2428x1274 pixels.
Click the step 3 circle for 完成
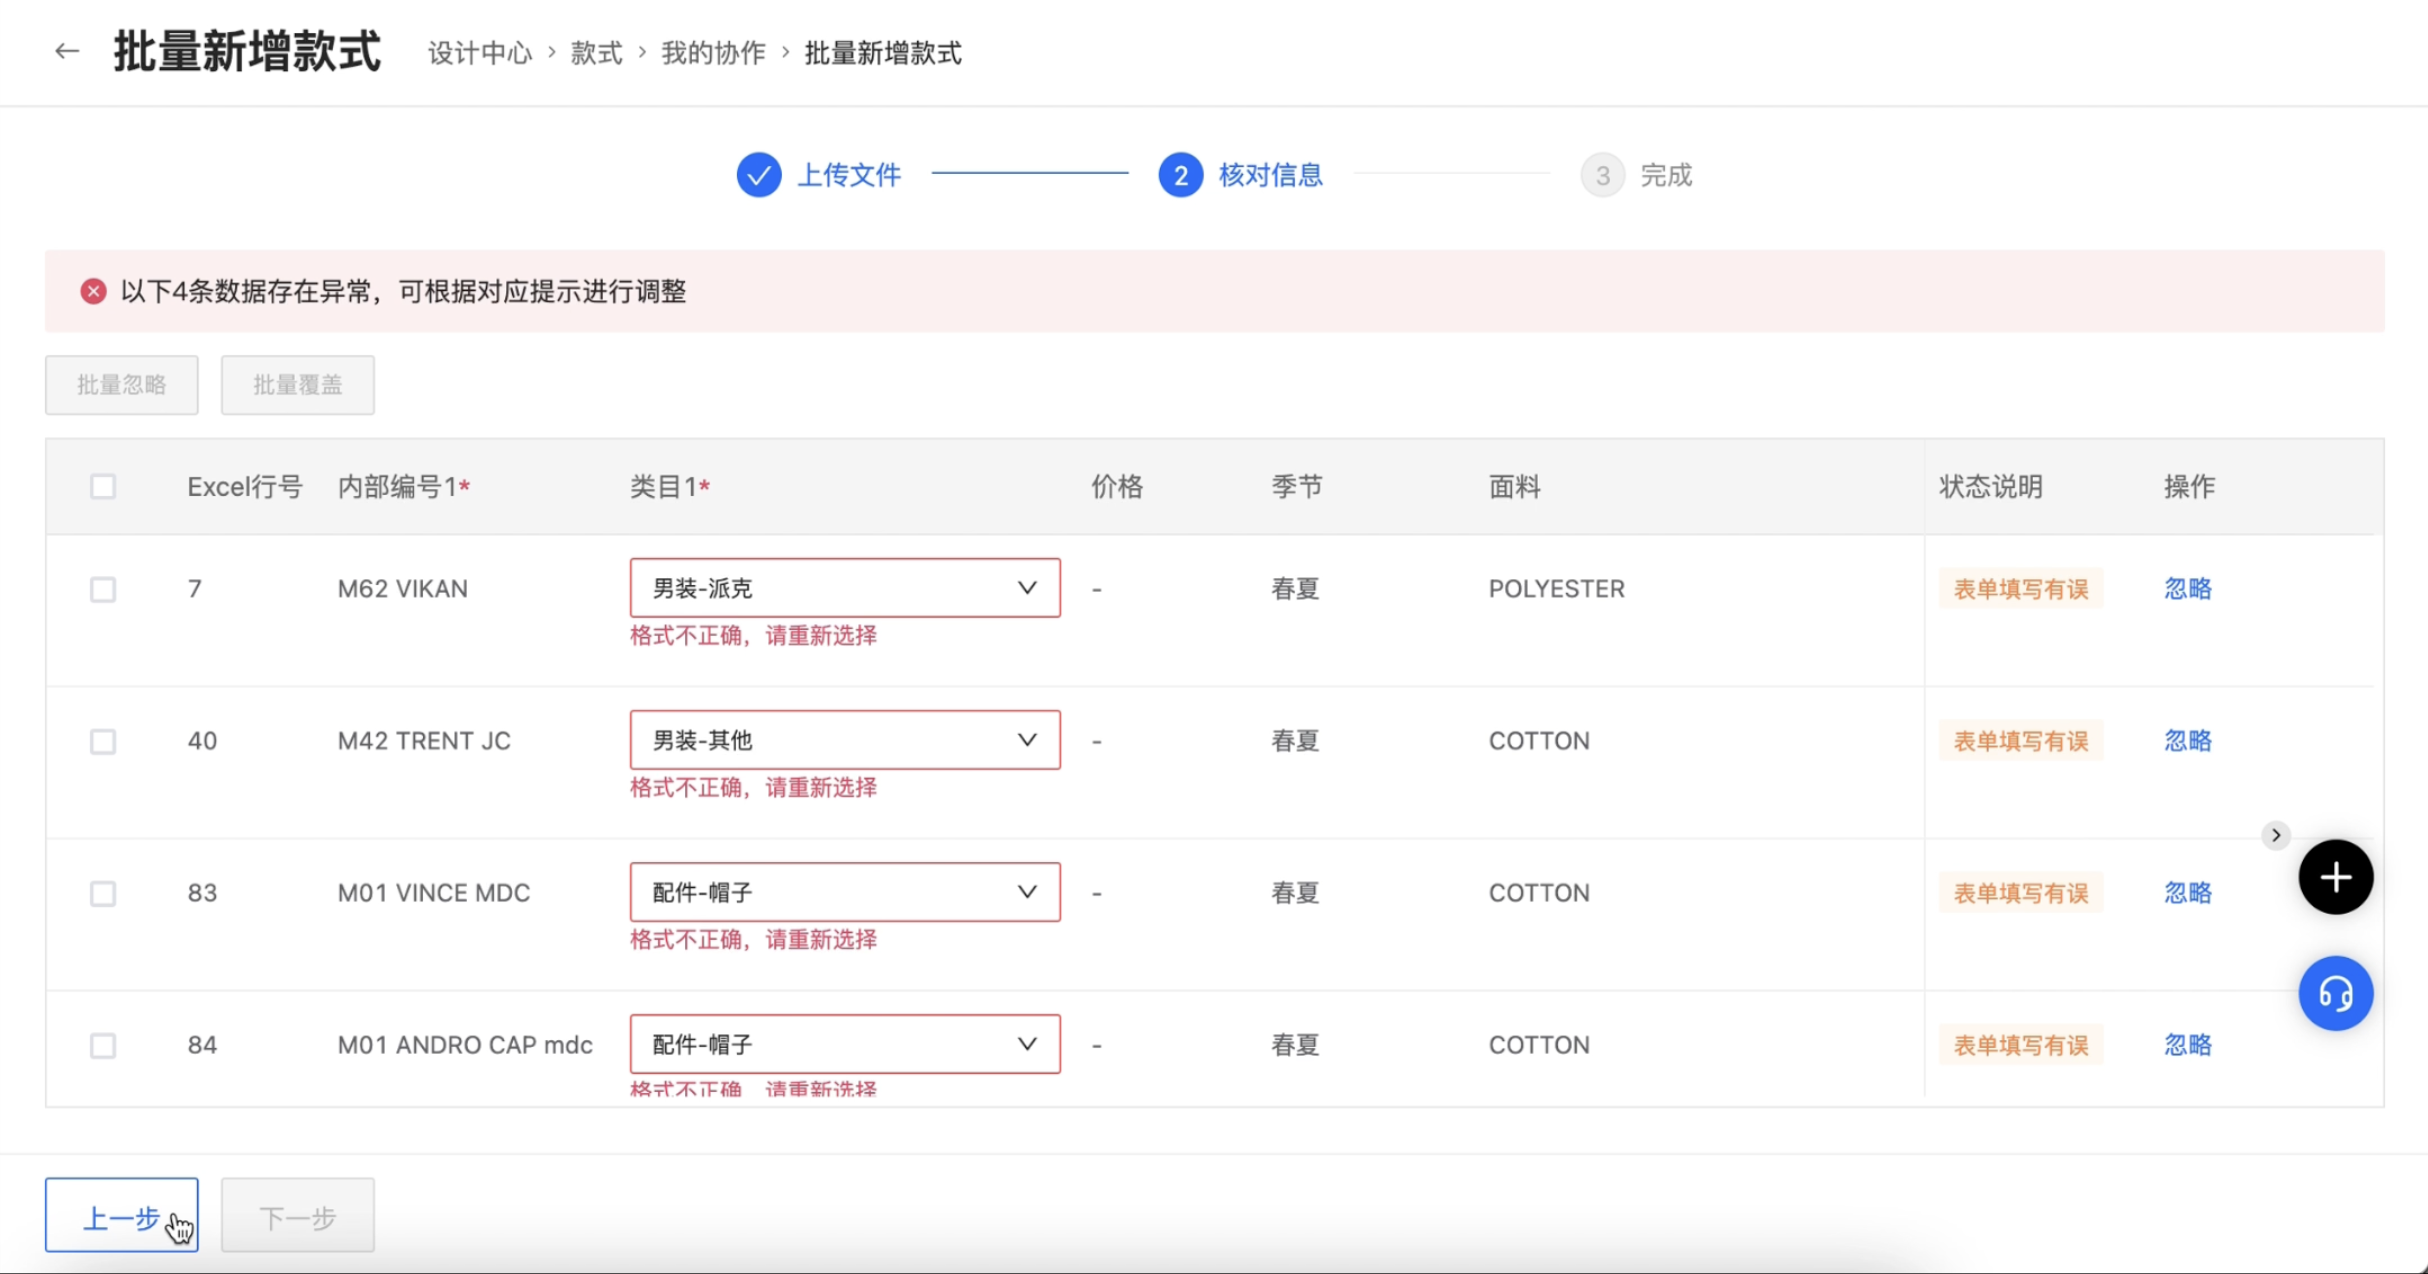[x=1602, y=175]
